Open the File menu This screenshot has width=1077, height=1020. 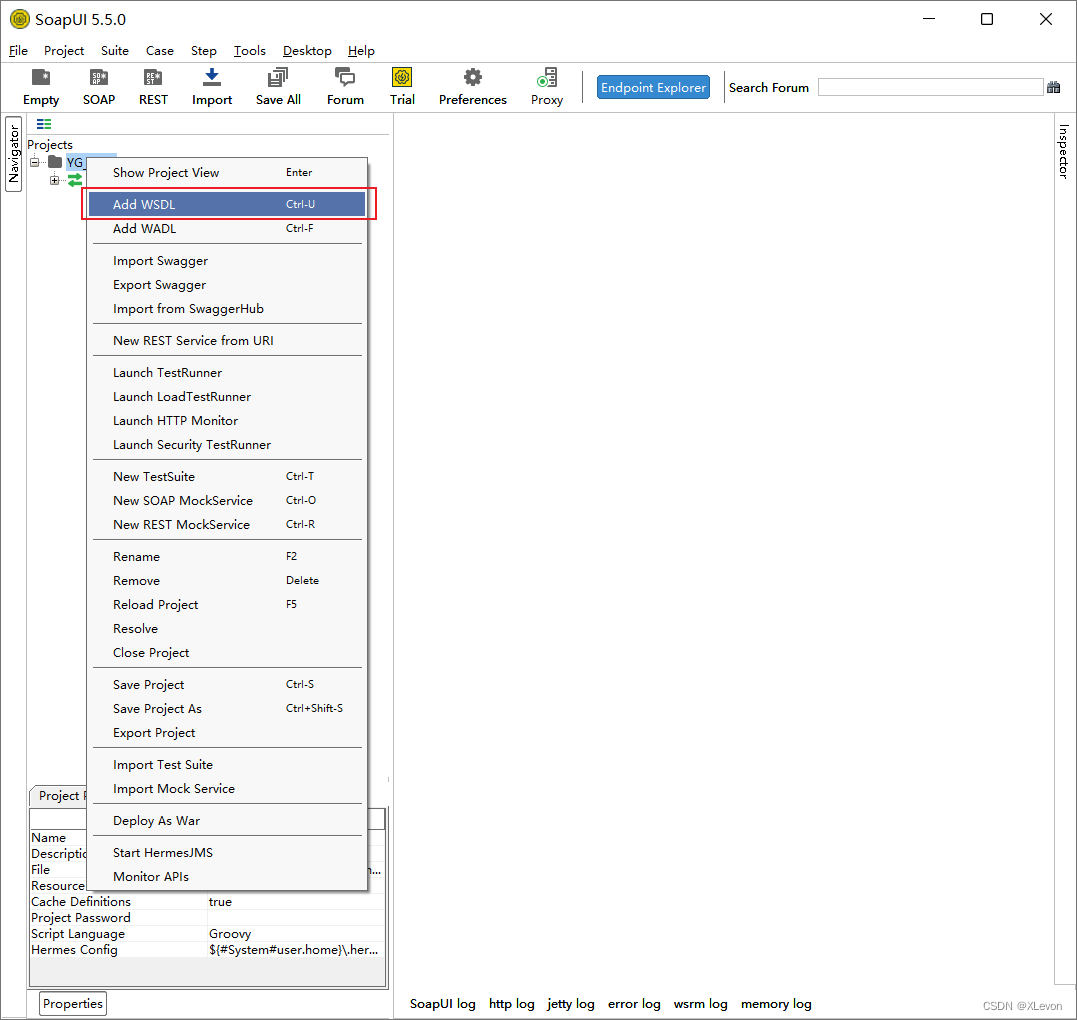[19, 51]
